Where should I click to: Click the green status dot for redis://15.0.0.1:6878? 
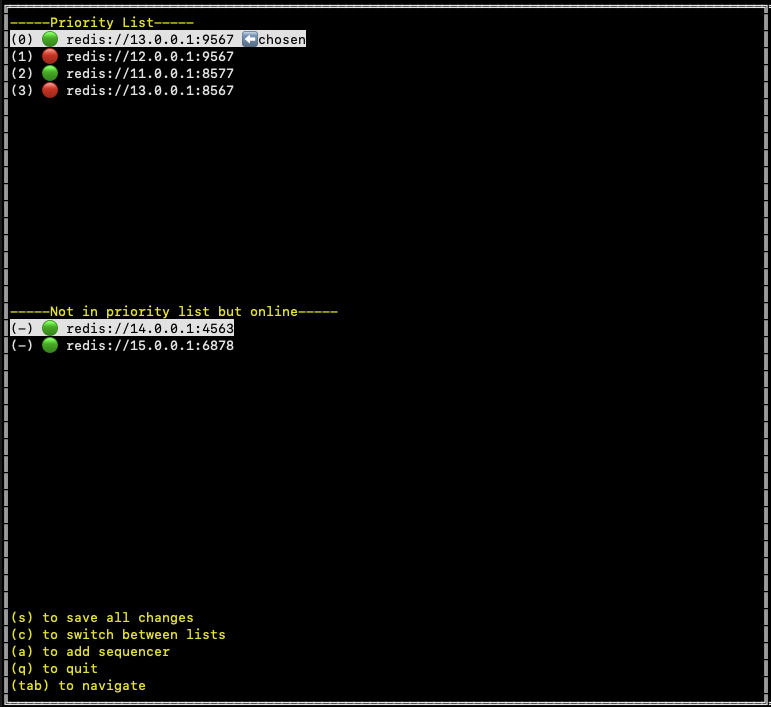50,345
